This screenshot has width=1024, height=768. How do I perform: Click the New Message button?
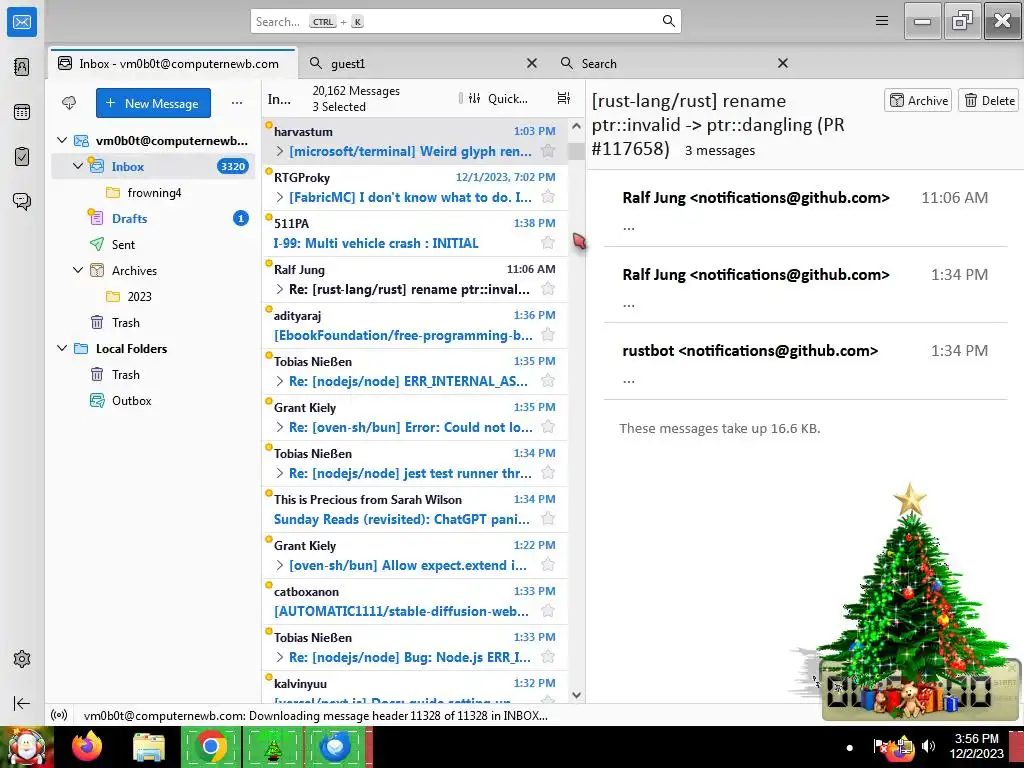pos(153,103)
